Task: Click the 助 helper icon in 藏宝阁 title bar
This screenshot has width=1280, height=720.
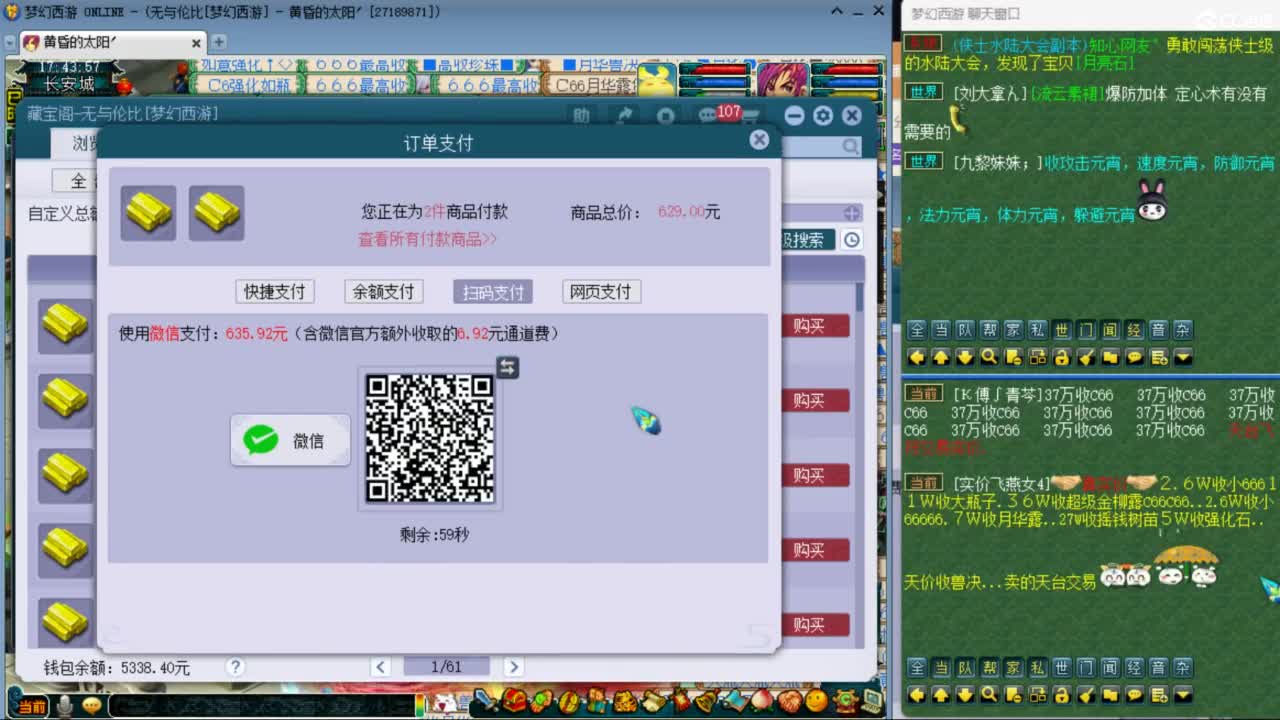Action: tap(581, 115)
